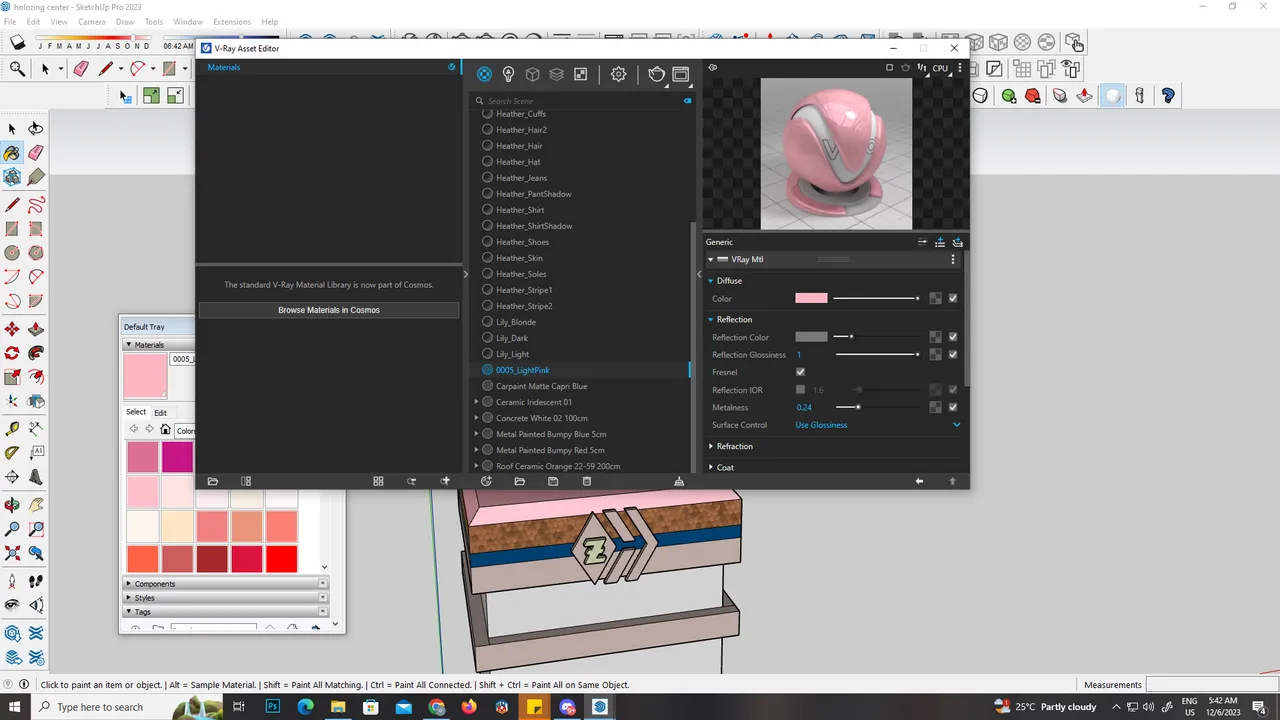
Task: Click the Reflection Glossiness texture slot
Action: [x=935, y=354]
